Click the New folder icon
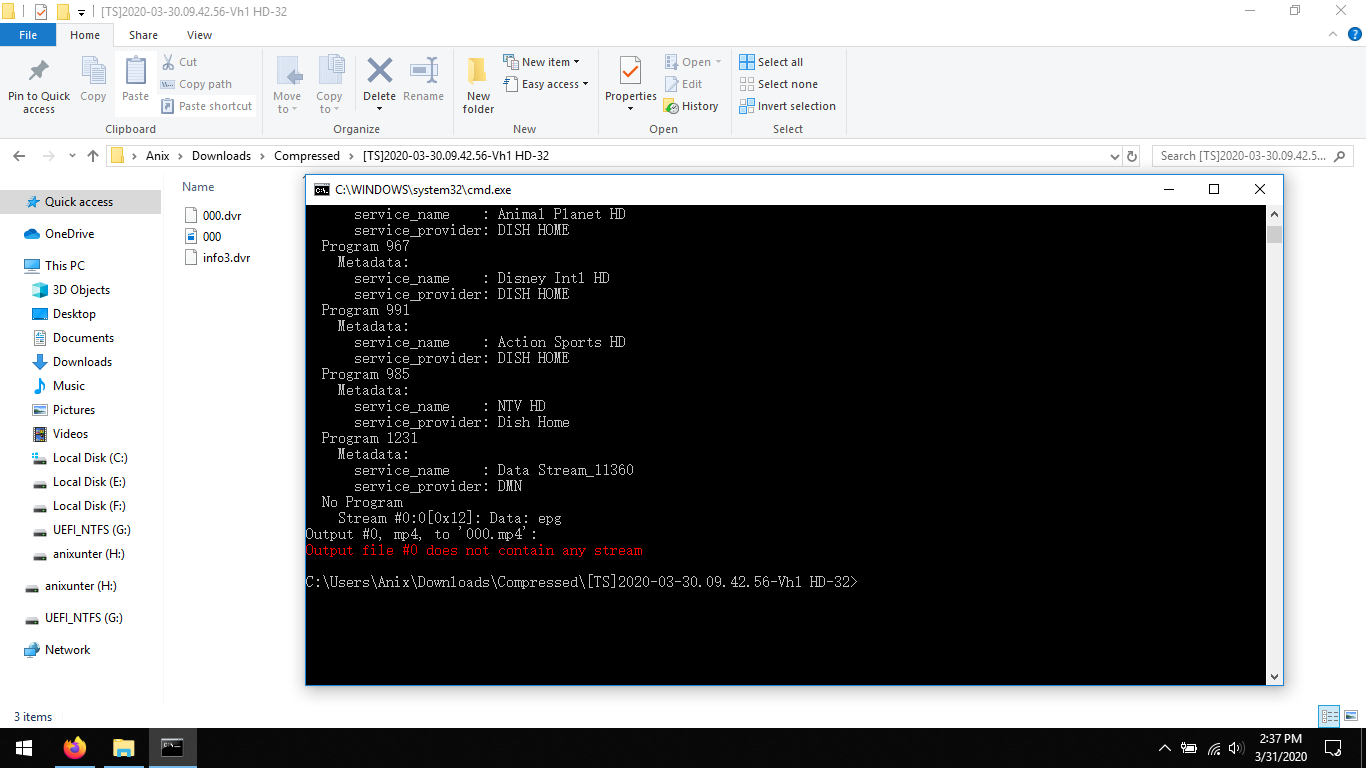The height and width of the screenshot is (768, 1366). 478,74
